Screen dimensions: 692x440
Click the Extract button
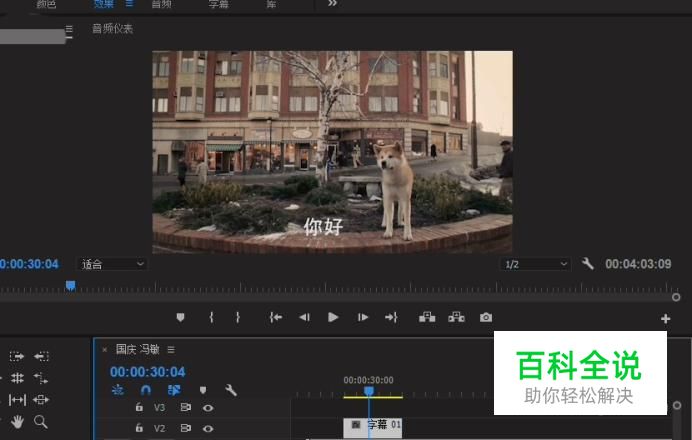pos(456,317)
